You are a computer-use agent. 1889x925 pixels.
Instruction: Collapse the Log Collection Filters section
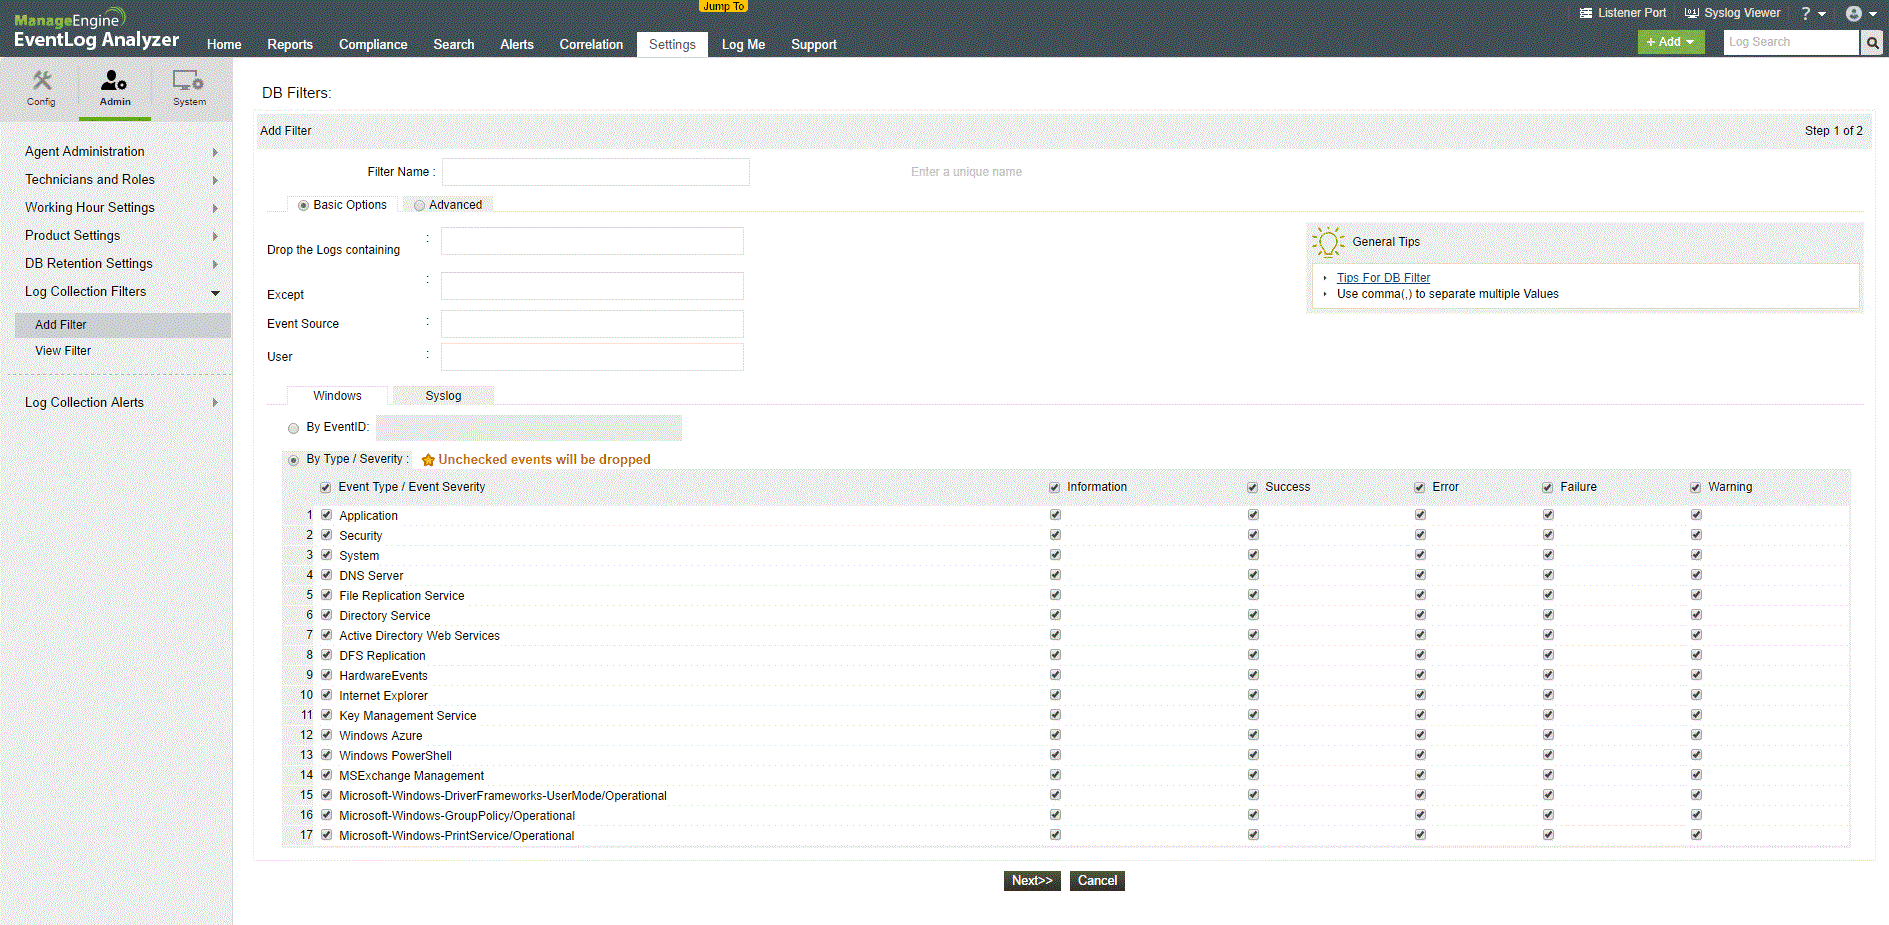point(215,292)
